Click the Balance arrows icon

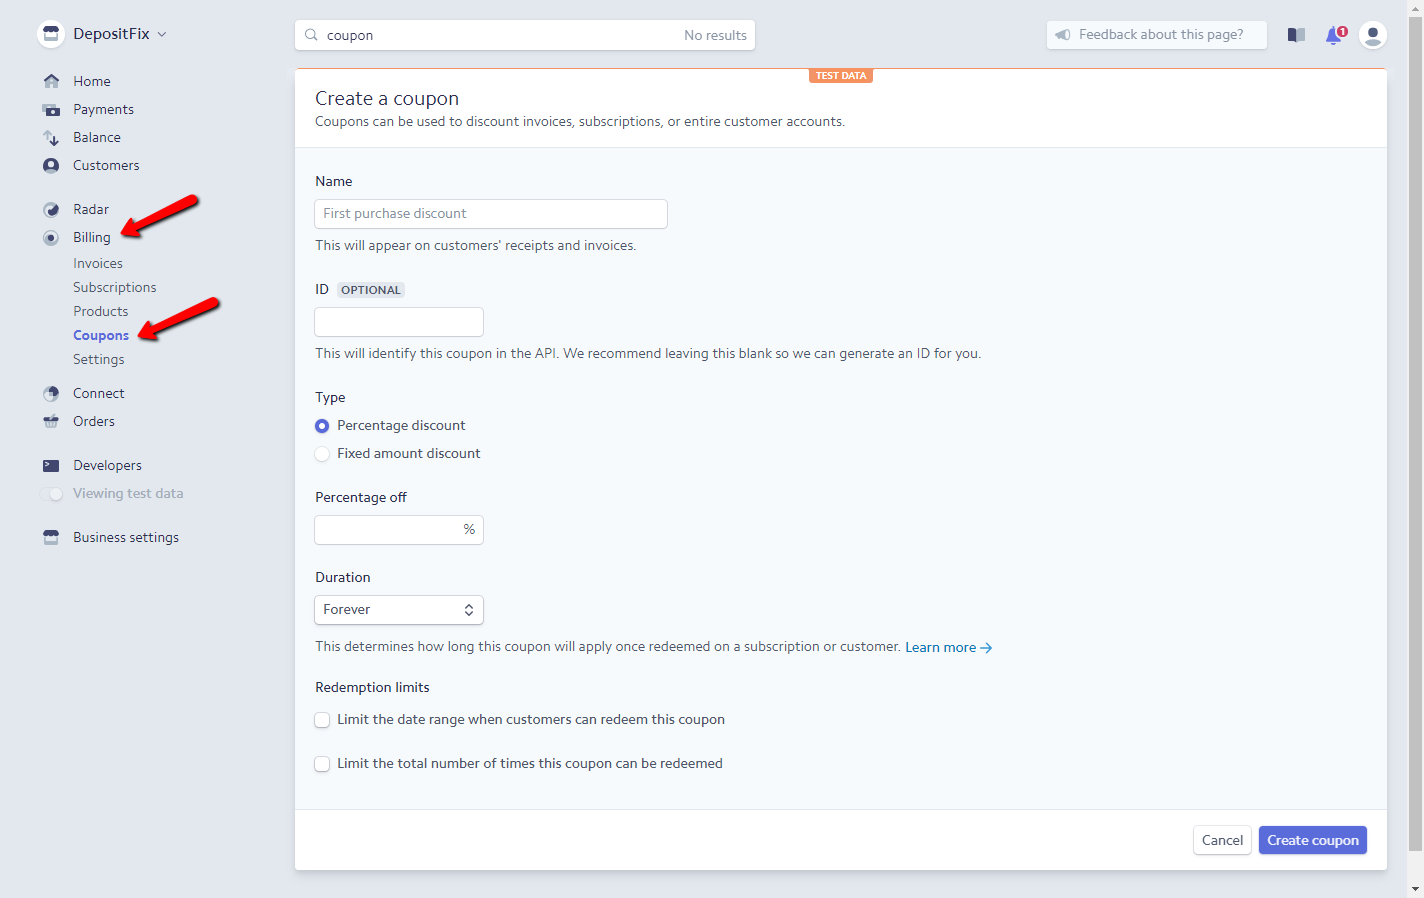pyautogui.click(x=51, y=137)
